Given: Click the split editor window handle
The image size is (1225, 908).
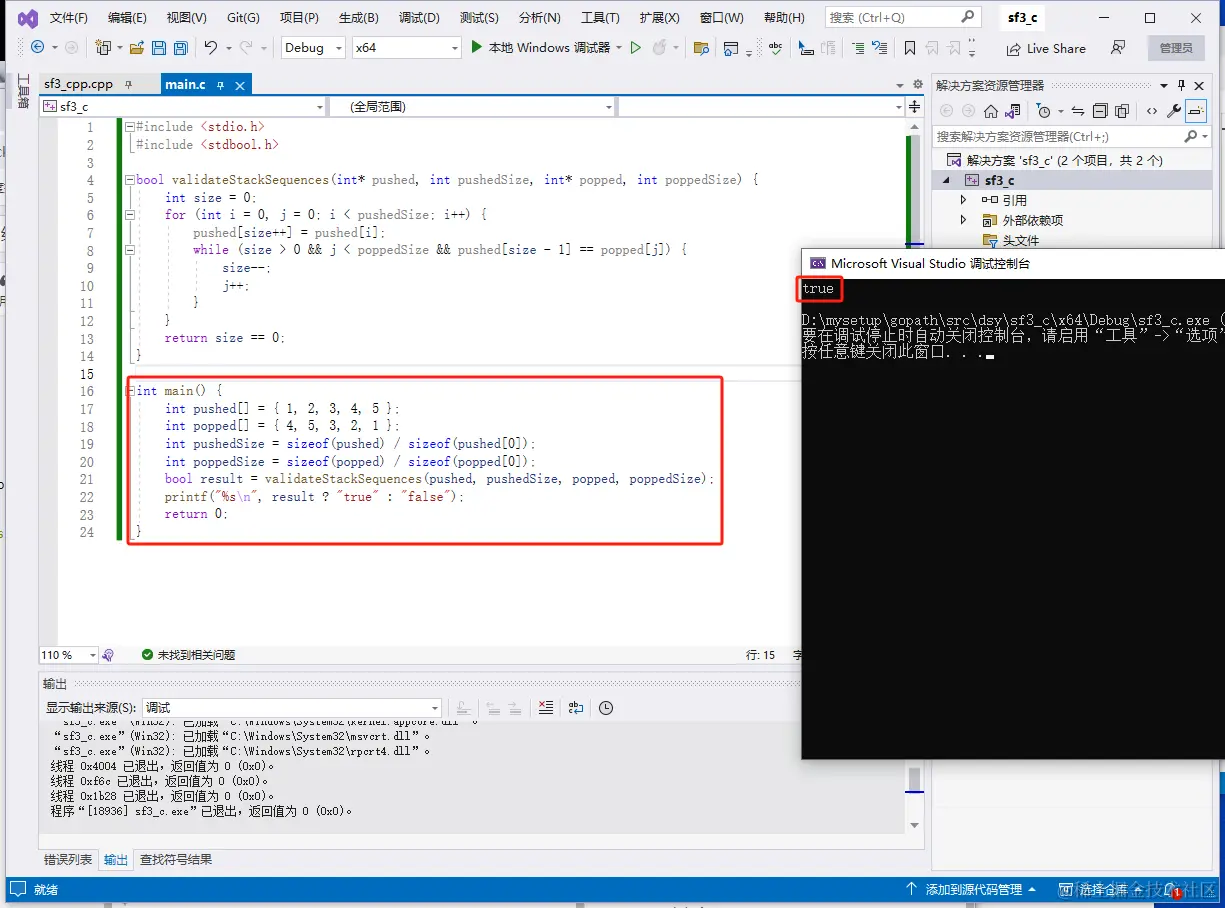Looking at the screenshot, I should 913,106.
